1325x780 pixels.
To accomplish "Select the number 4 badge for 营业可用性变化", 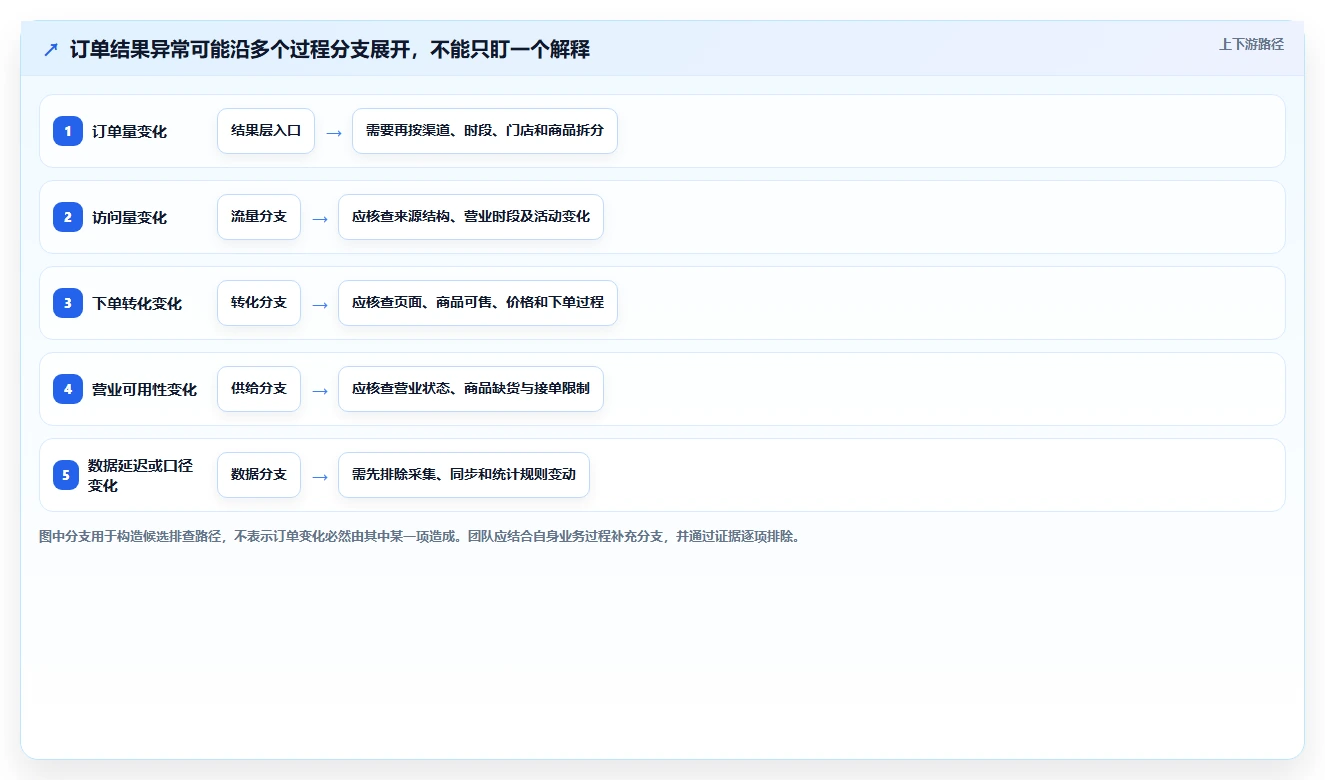I will (x=68, y=389).
